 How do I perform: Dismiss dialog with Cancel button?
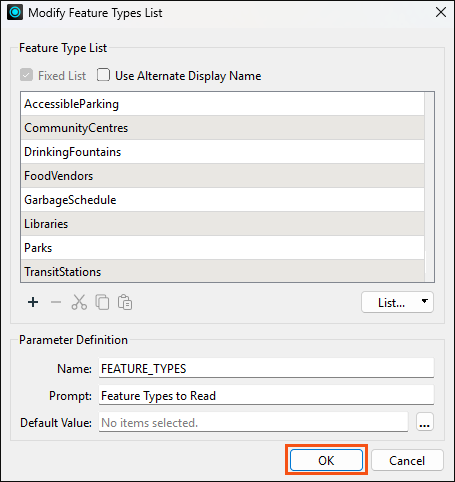pyautogui.click(x=407, y=460)
